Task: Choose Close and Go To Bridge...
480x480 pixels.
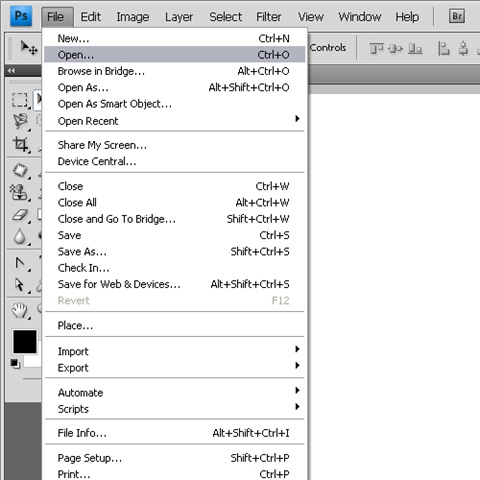Action: [x=175, y=219]
